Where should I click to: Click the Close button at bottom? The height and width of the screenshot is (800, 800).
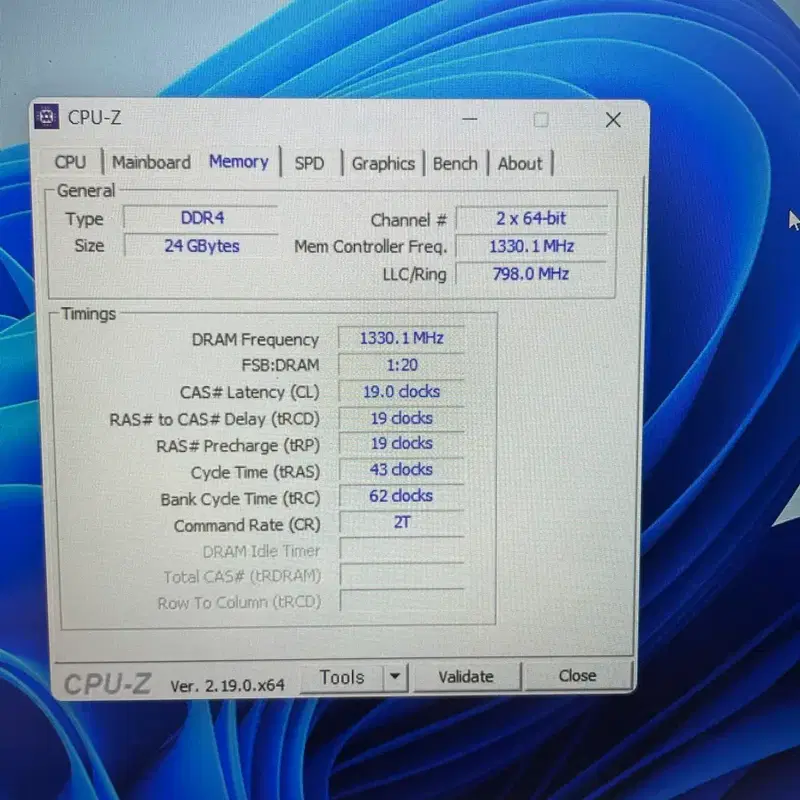[x=578, y=676]
